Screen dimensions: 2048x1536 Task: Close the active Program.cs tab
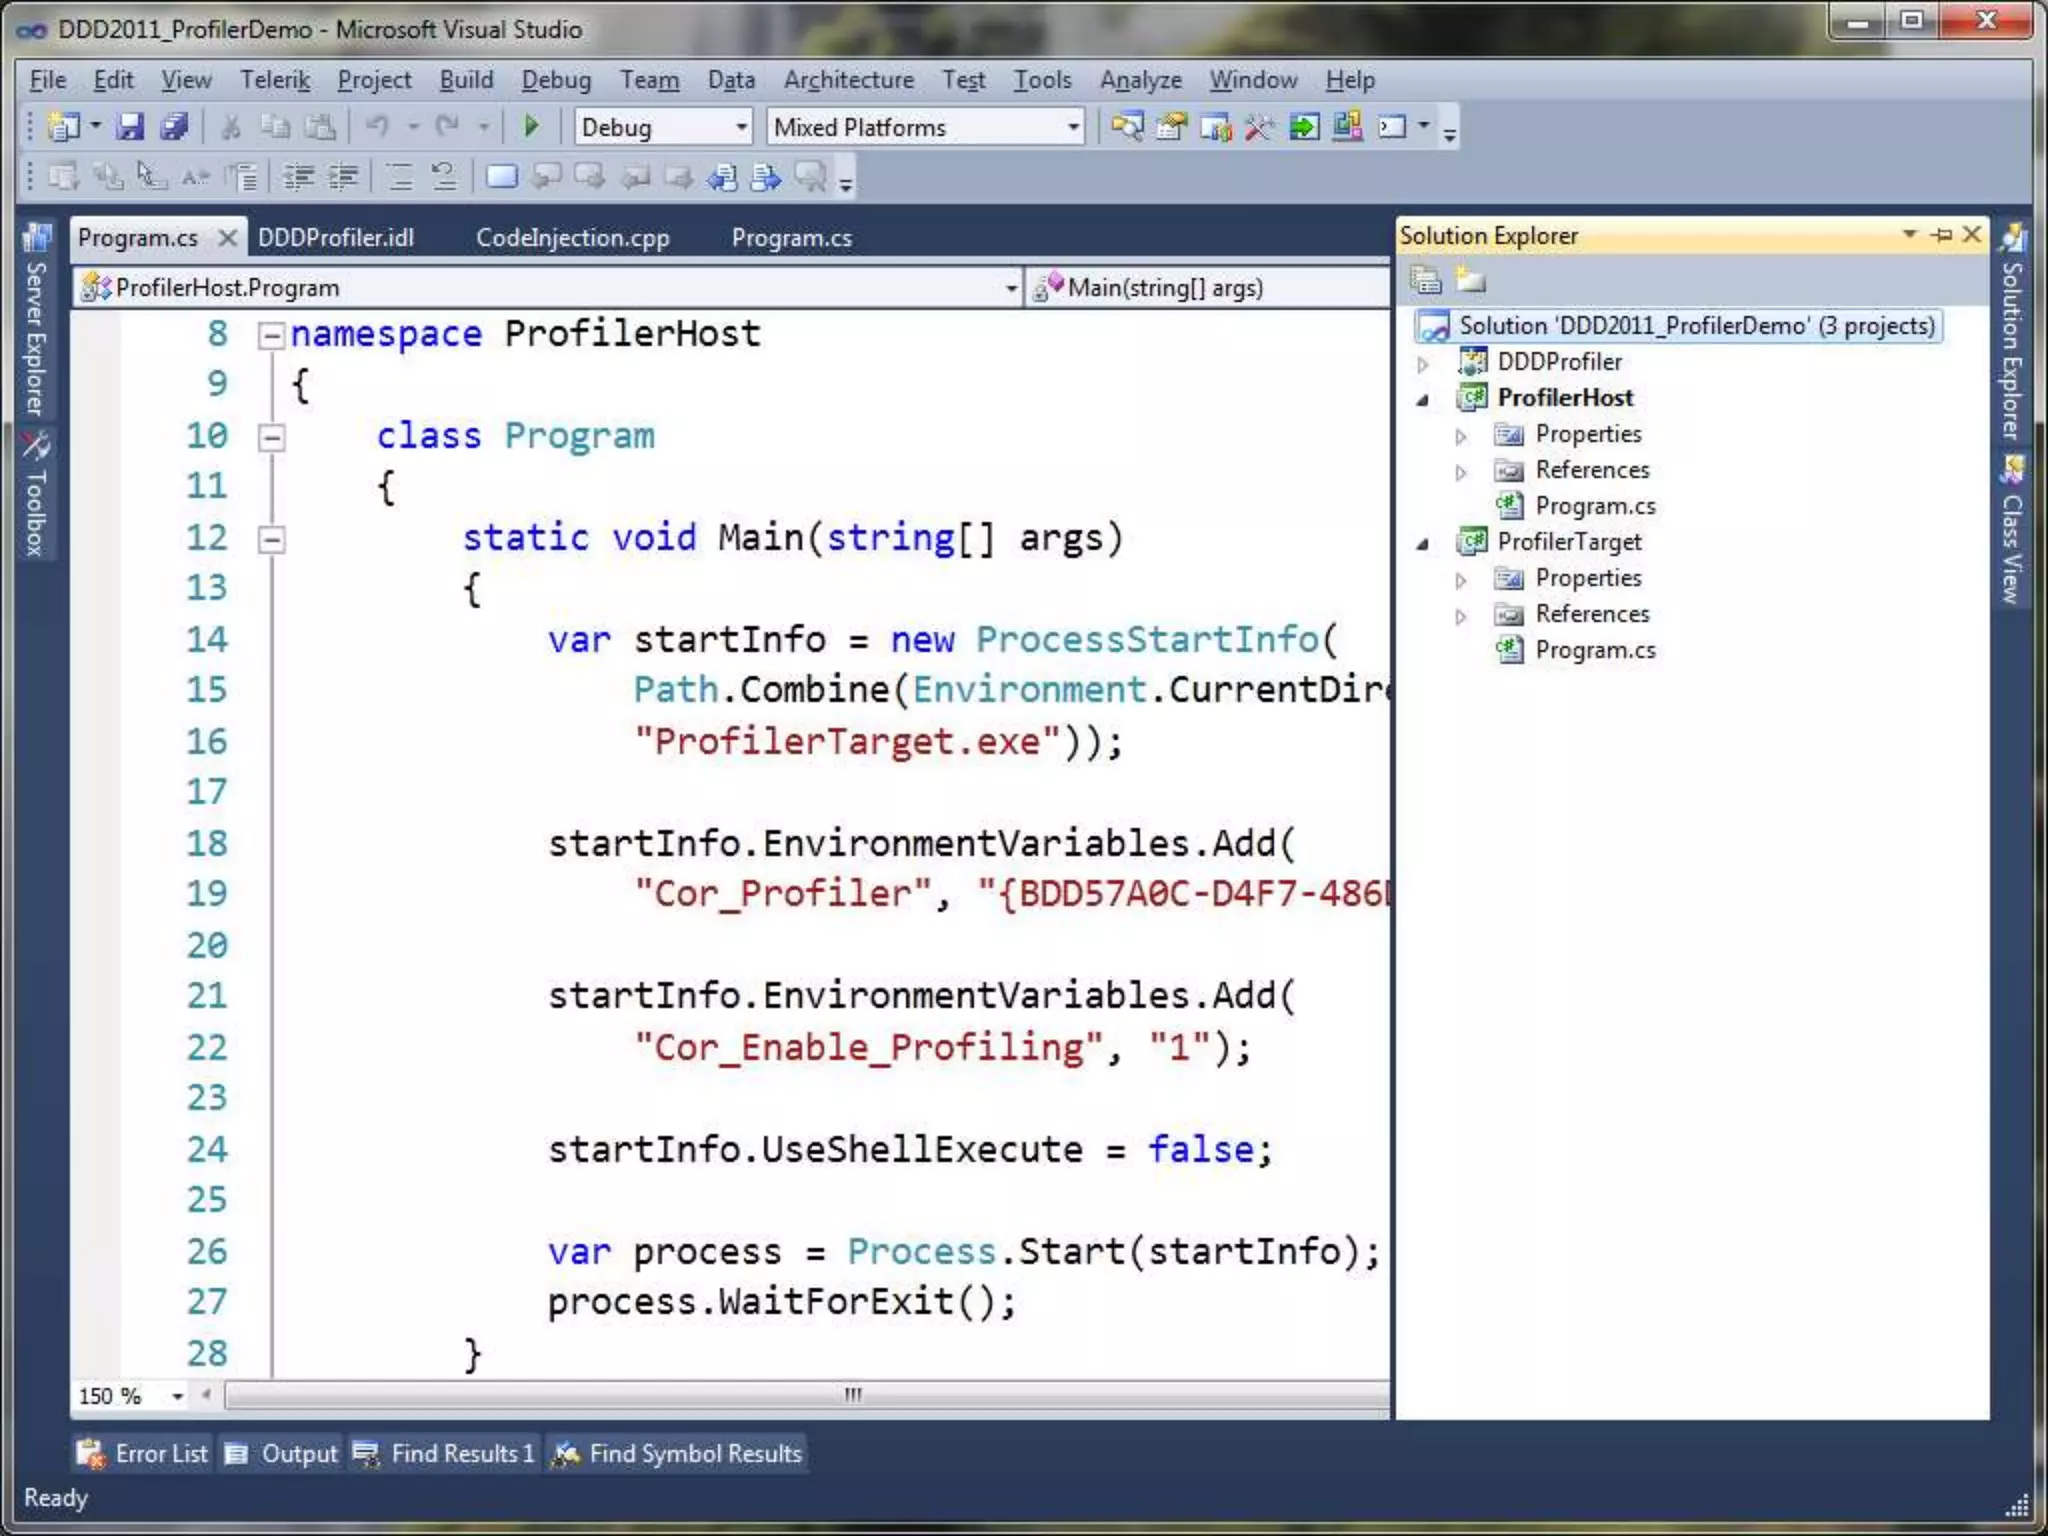228,238
